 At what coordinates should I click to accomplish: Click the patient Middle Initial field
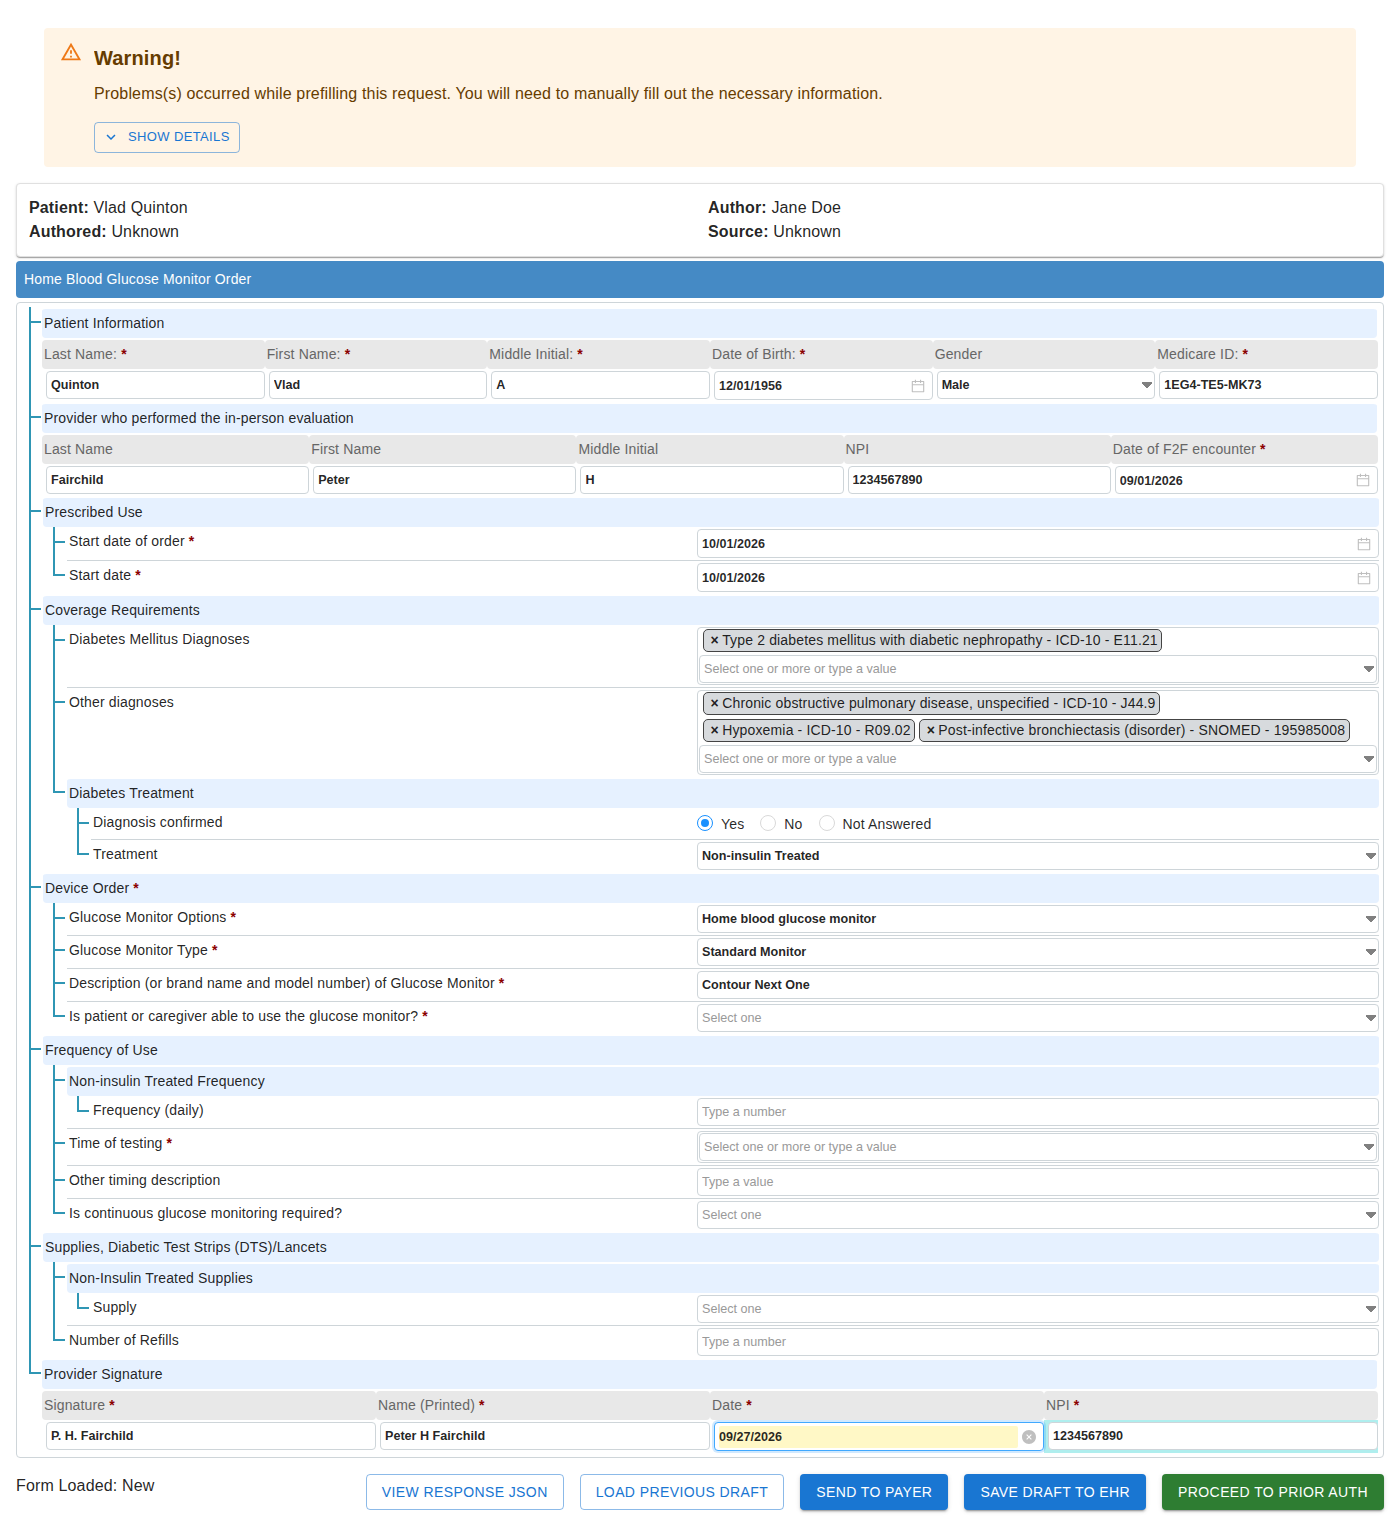pyautogui.click(x=600, y=385)
